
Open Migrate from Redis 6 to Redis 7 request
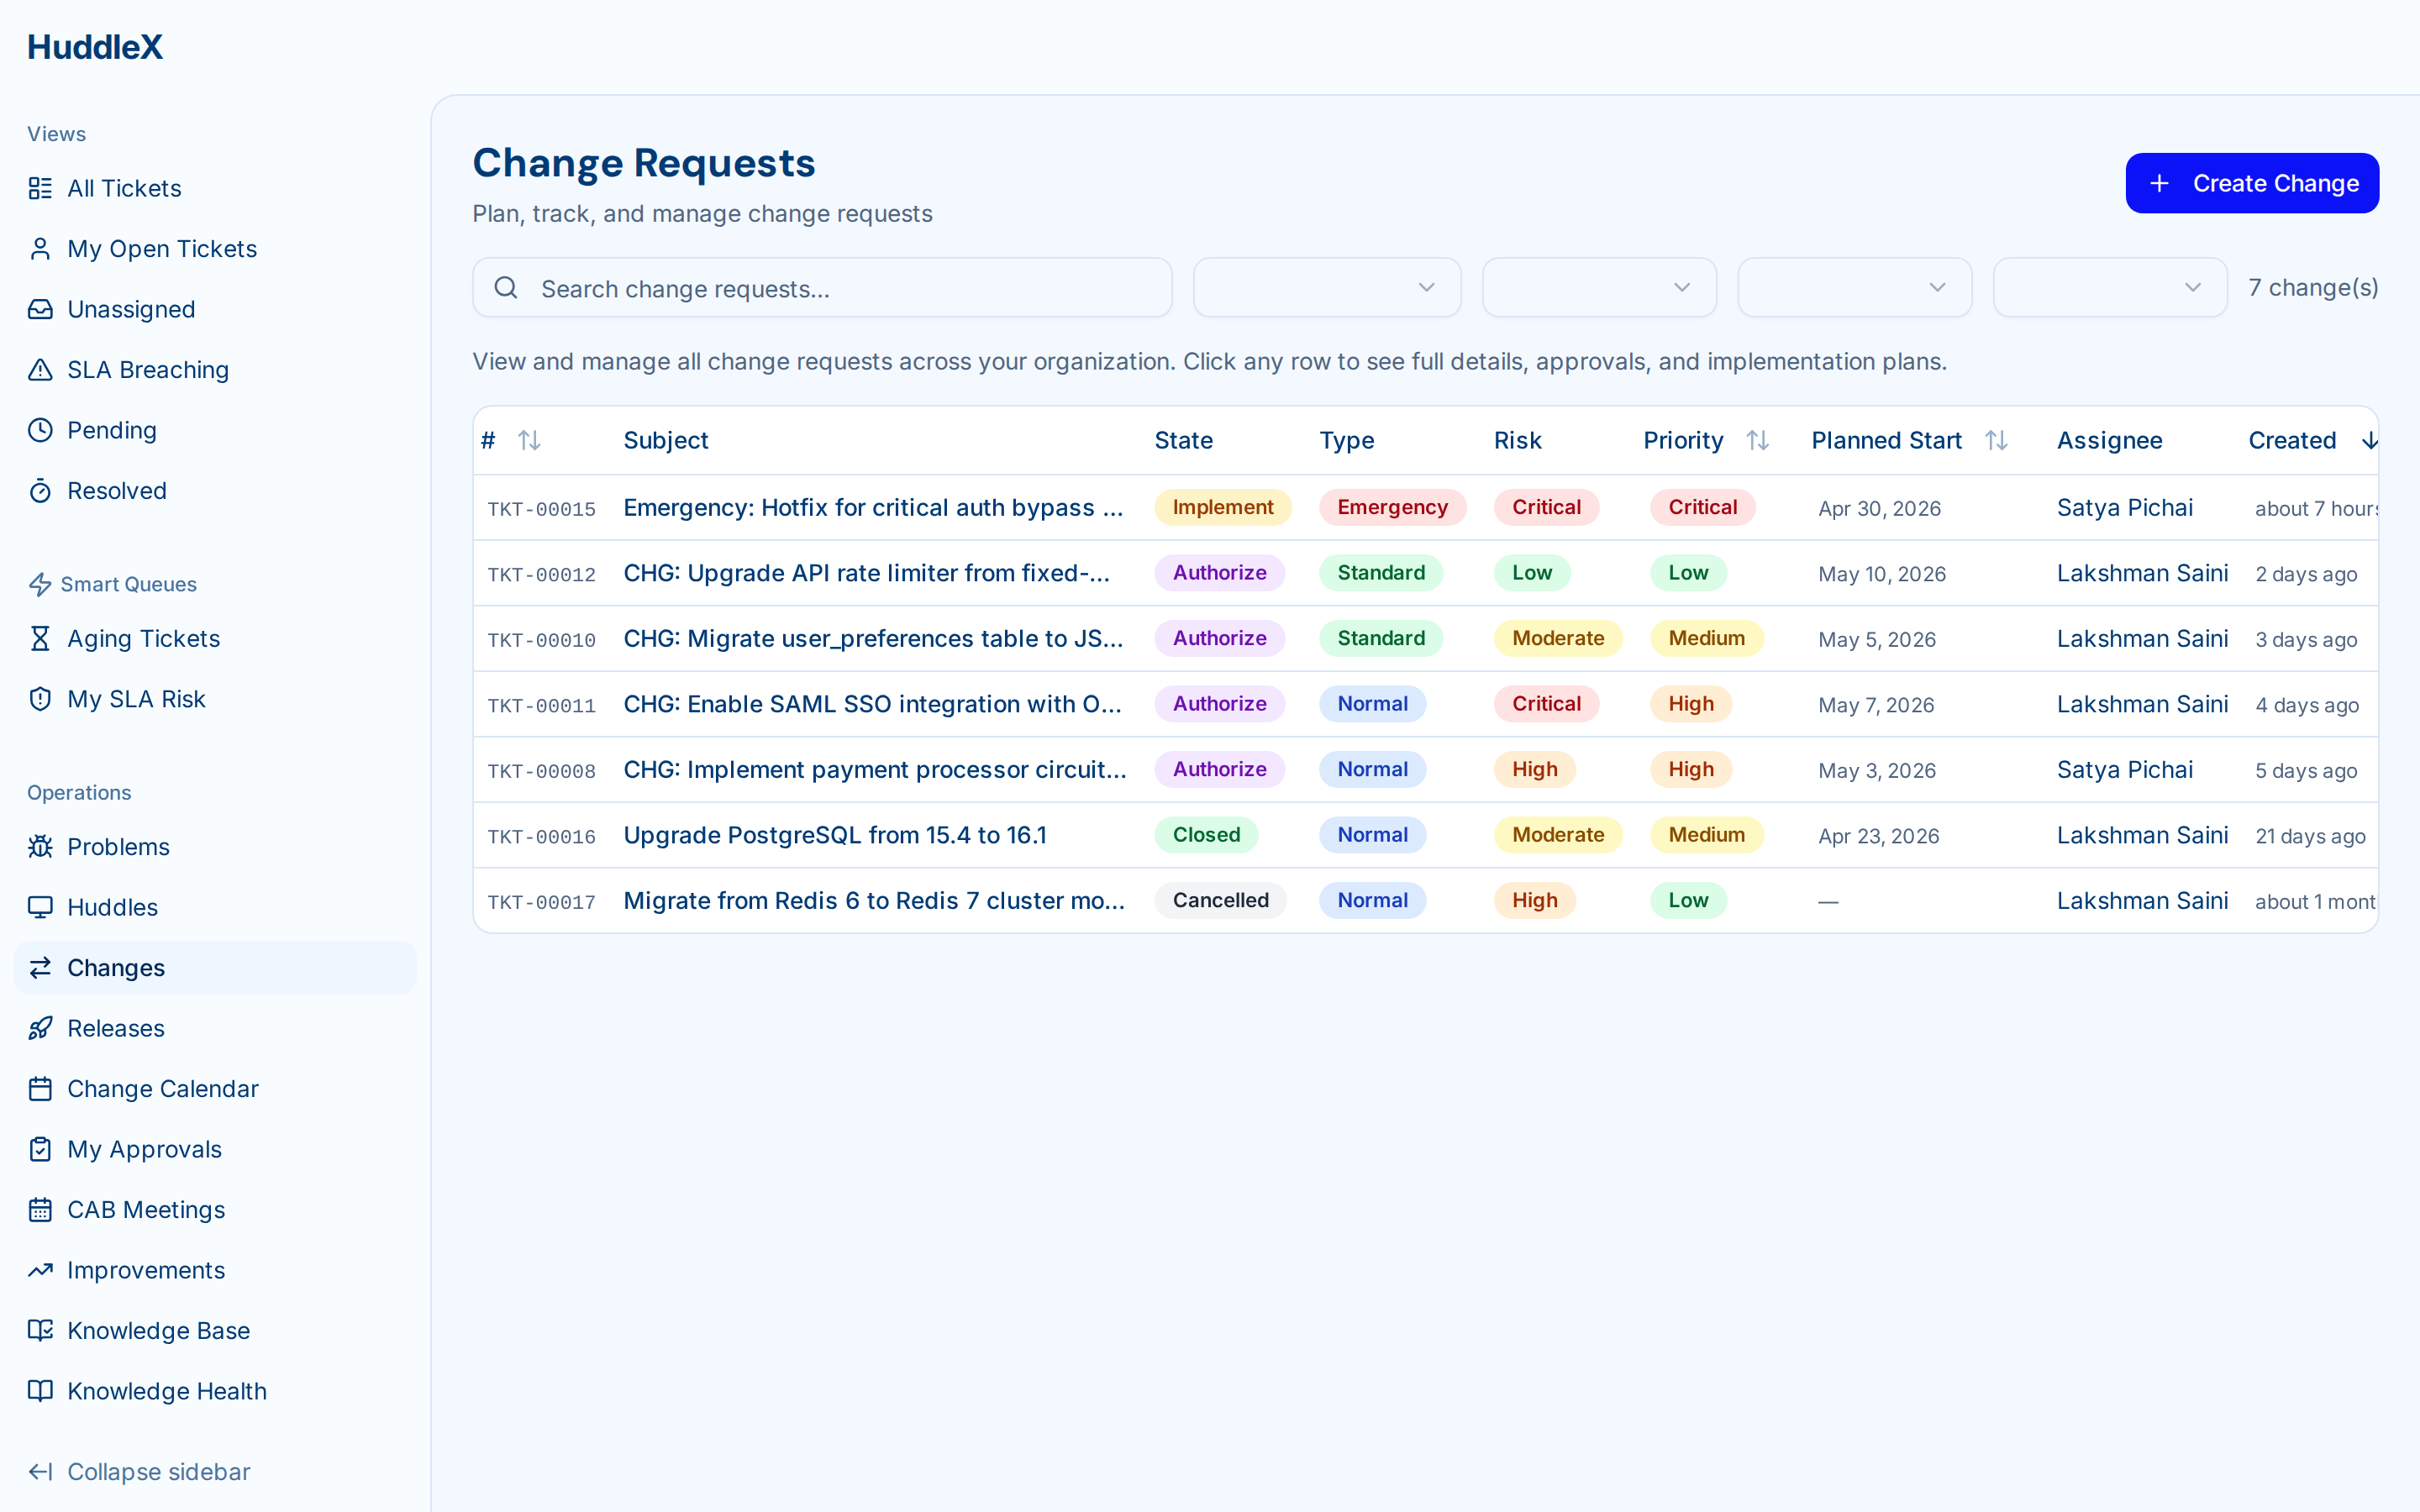pyautogui.click(x=874, y=900)
